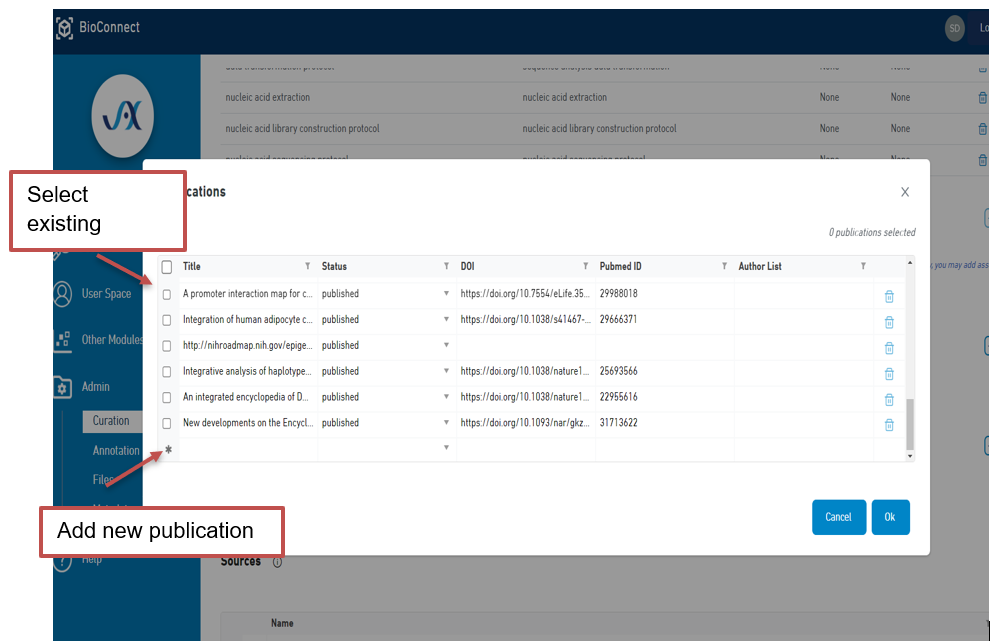The height and width of the screenshot is (641, 990).
Task: Cancel the publications dialog
Action: coord(839,517)
